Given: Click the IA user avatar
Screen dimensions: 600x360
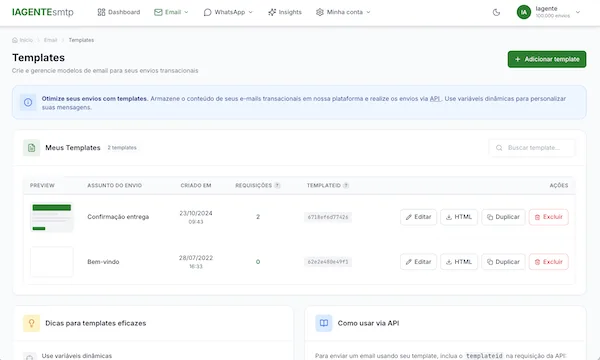Looking at the screenshot, I should [x=524, y=12].
